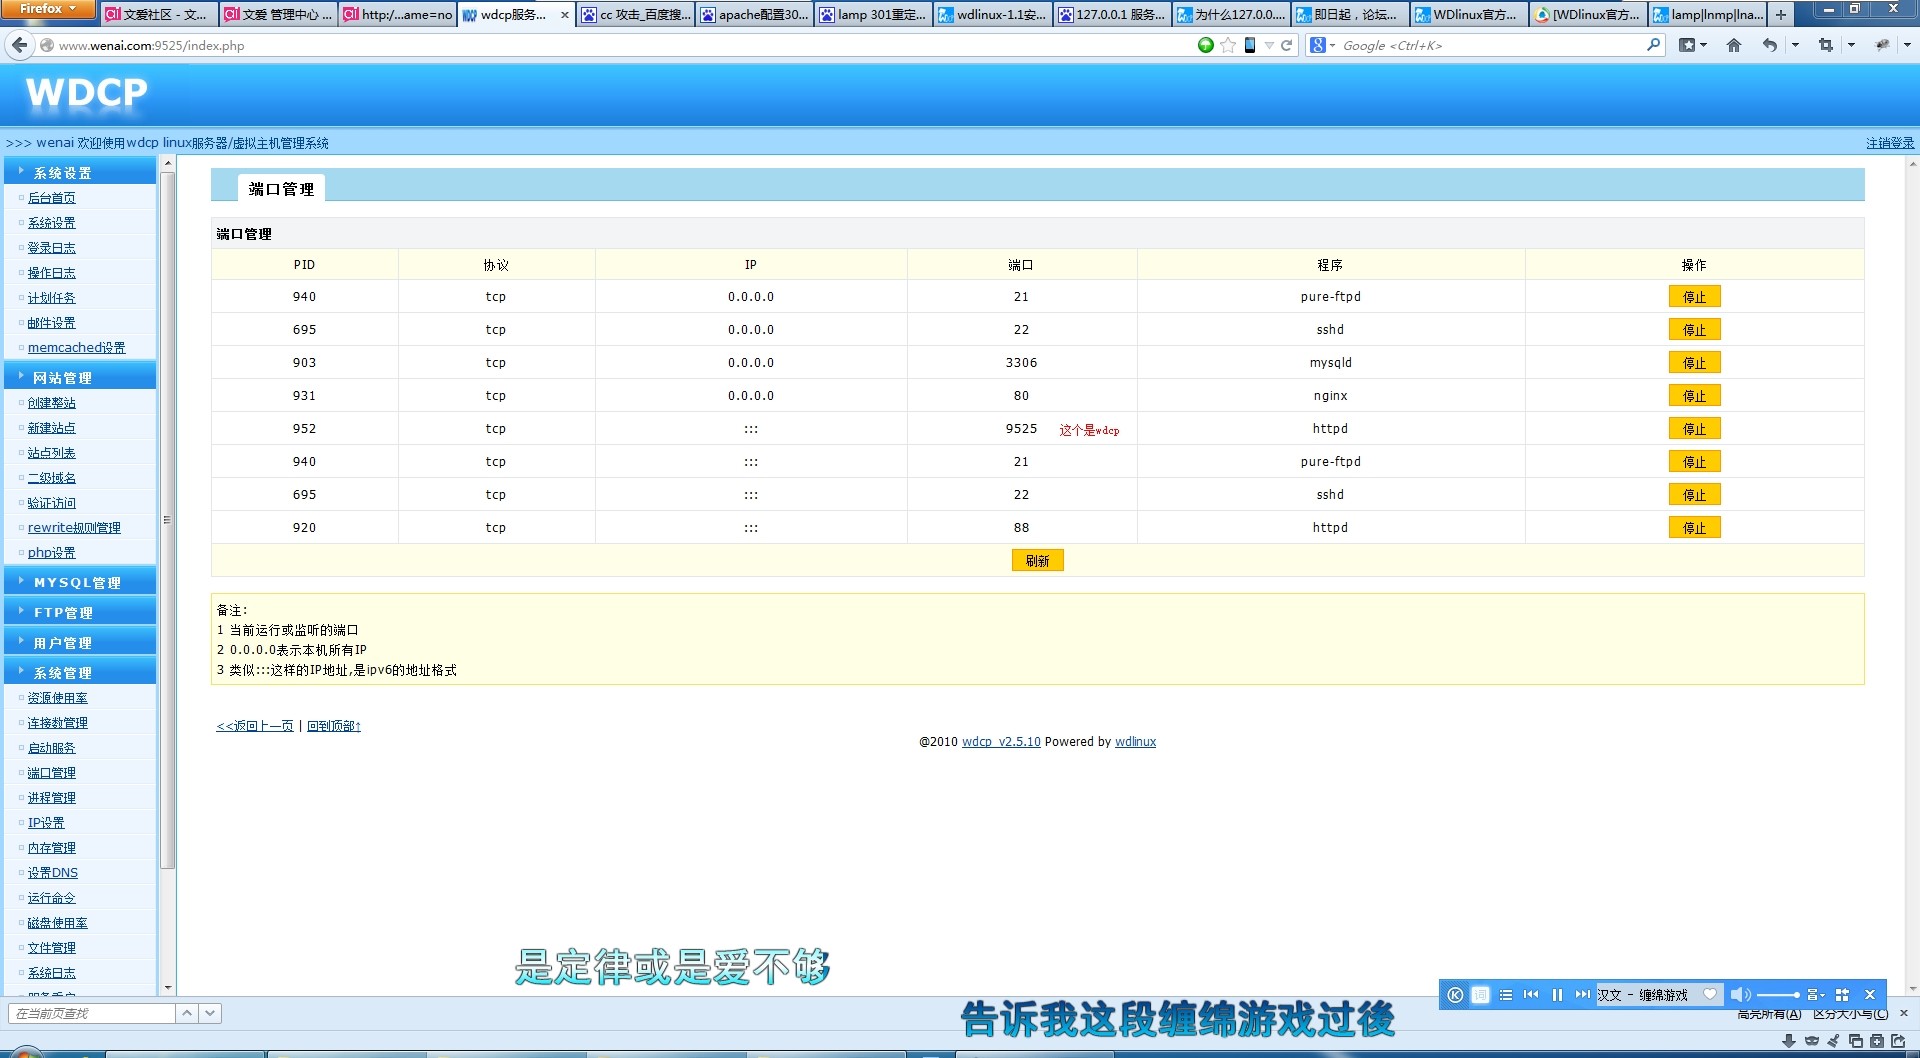The image size is (1920, 1058).
Task: Open the memcached设置 sidebar link
Action: 76,347
